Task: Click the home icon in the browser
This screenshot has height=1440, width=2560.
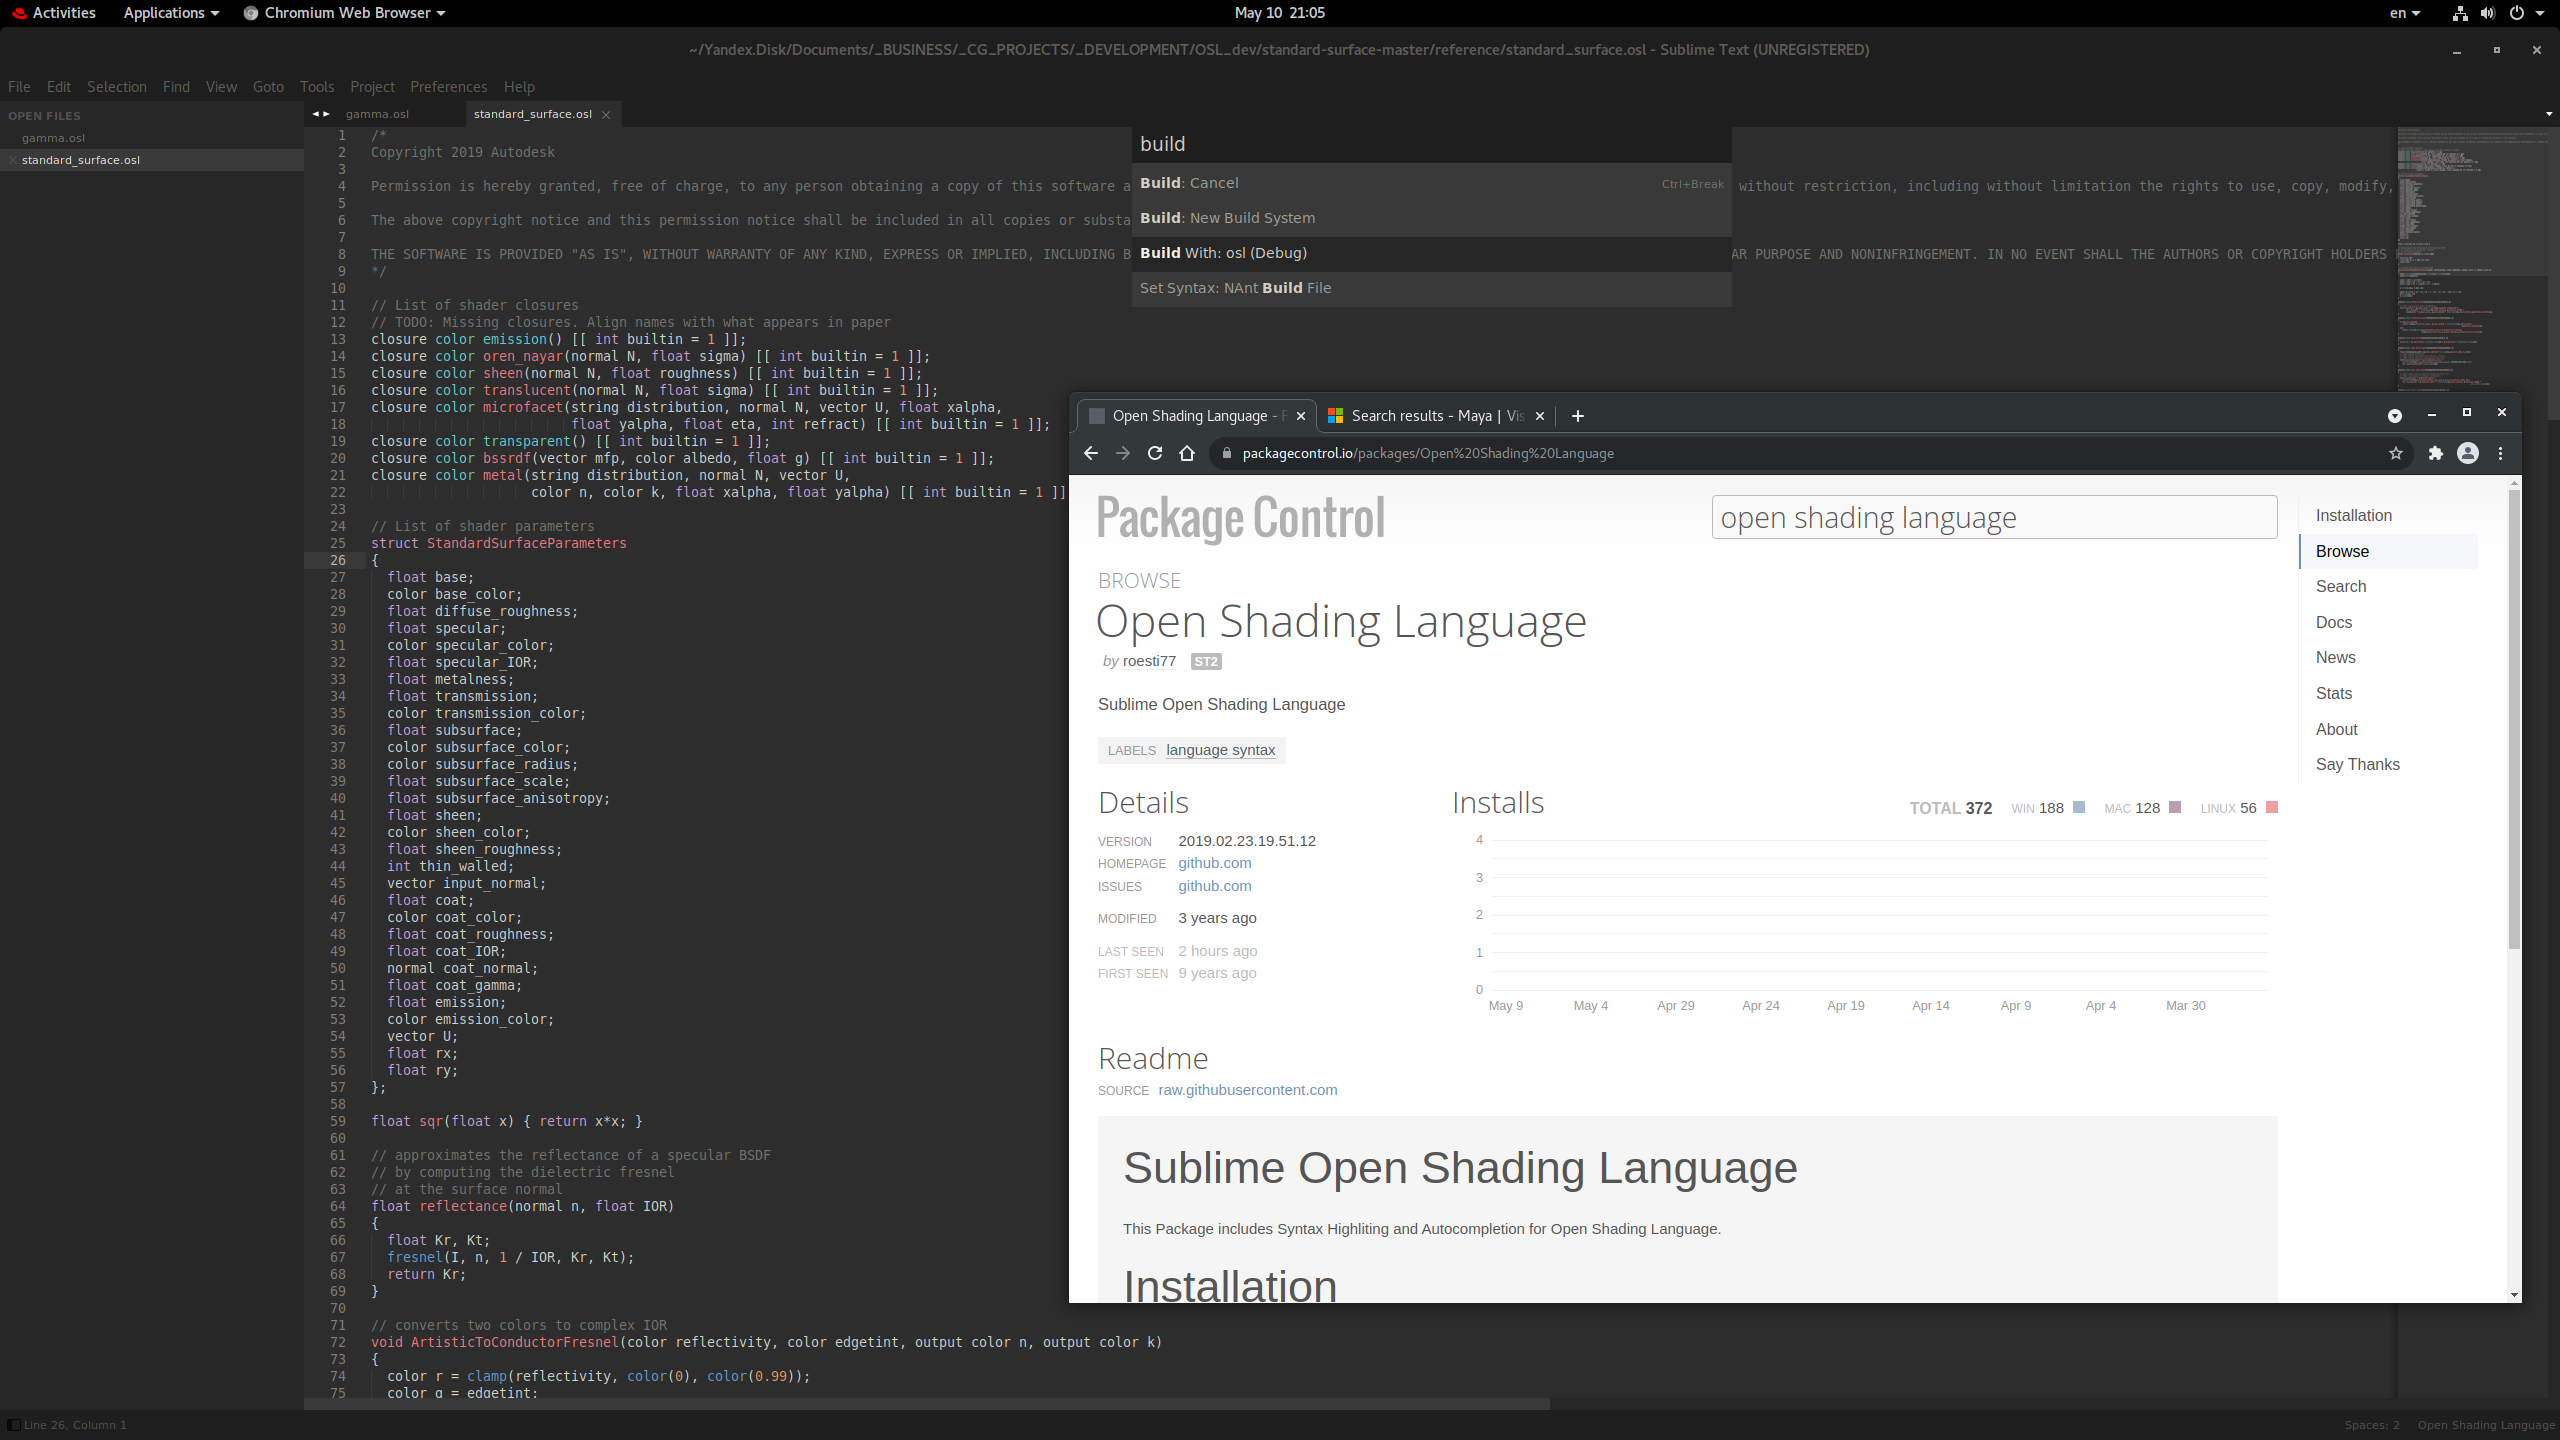Action: point(1187,453)
